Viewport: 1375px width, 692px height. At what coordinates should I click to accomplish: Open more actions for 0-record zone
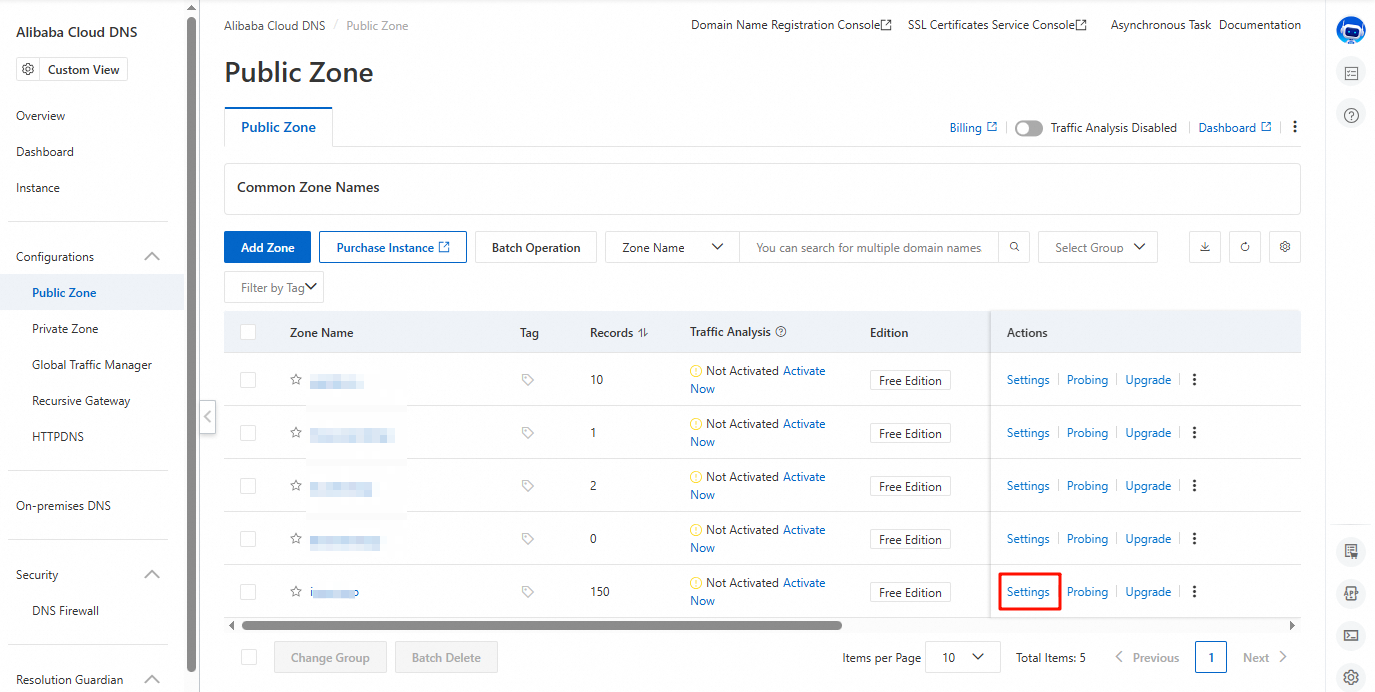click(x=1194, y=539)
